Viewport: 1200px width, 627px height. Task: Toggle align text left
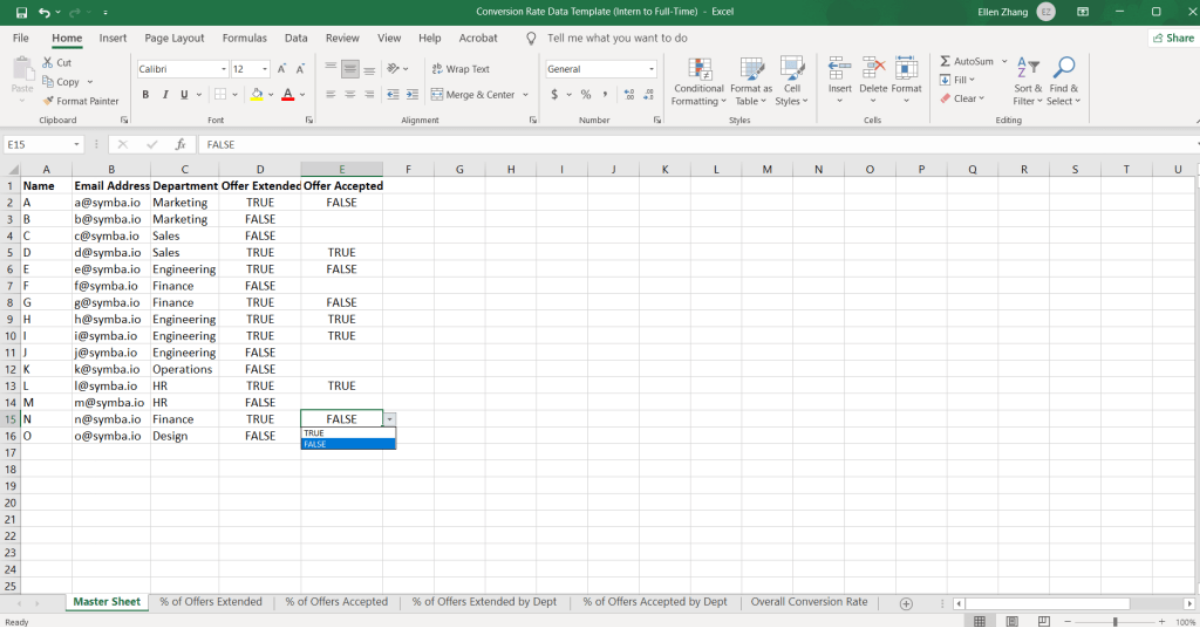point(330,95)
